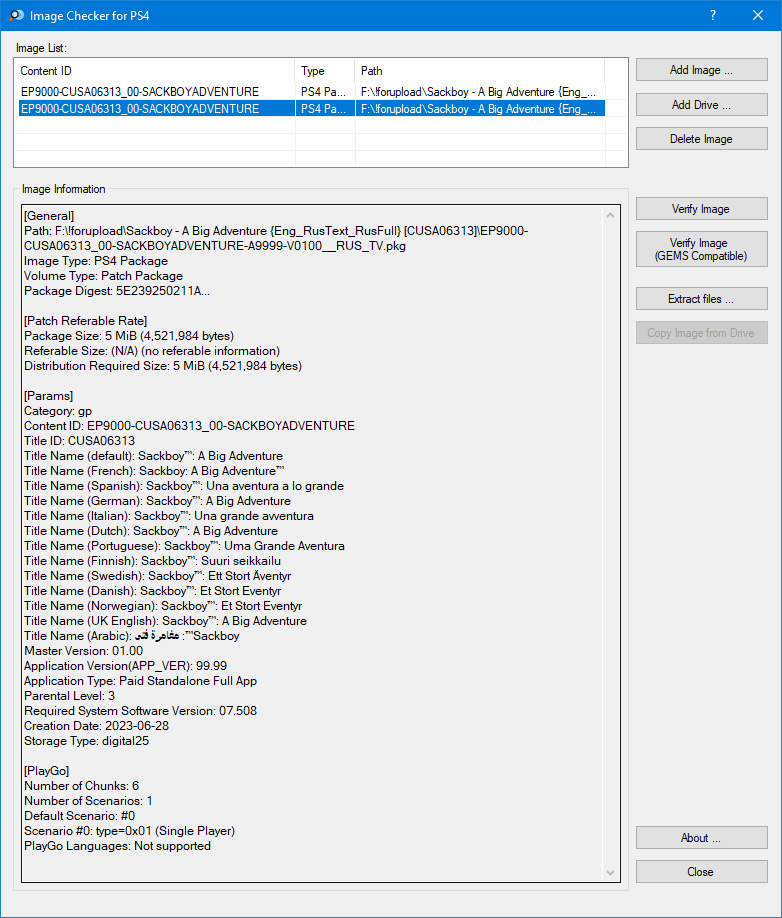
Task: Click the first row's path cell
Action: click(478, 92)
